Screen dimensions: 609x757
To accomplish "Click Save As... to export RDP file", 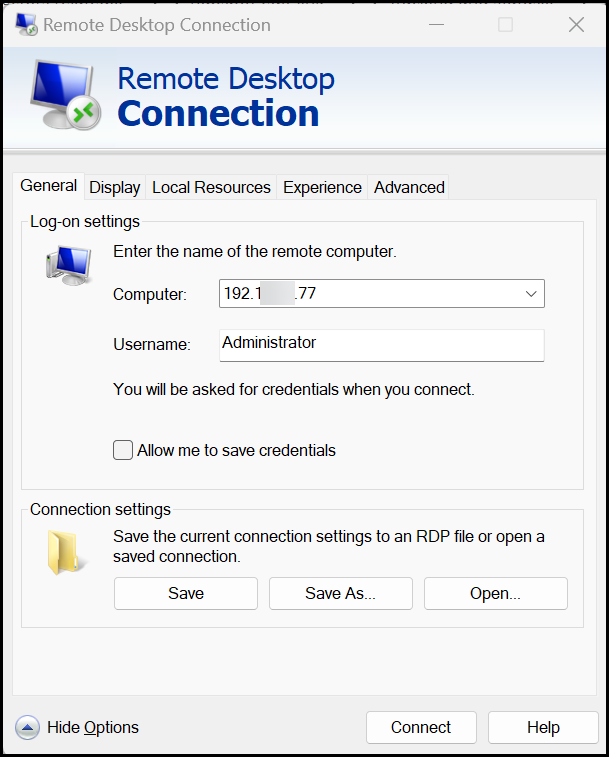I will pos(340,594).
